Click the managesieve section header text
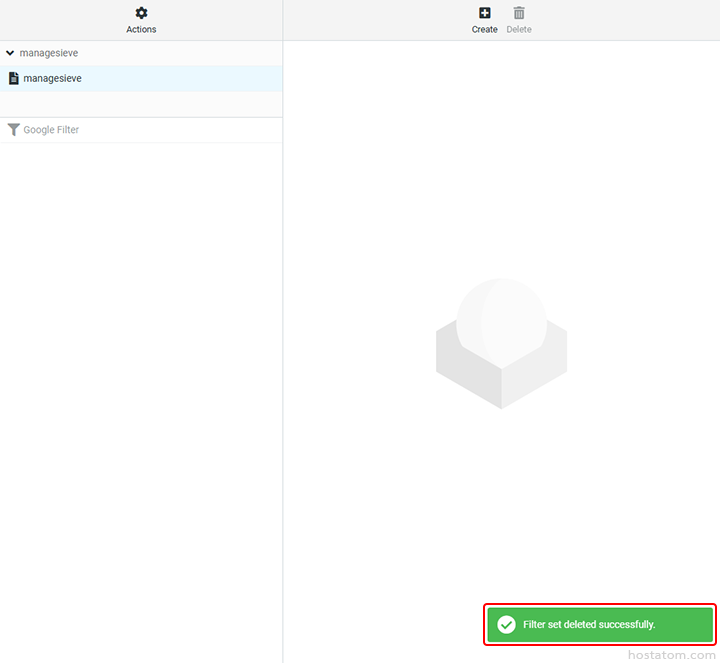 tap(50, 52)
